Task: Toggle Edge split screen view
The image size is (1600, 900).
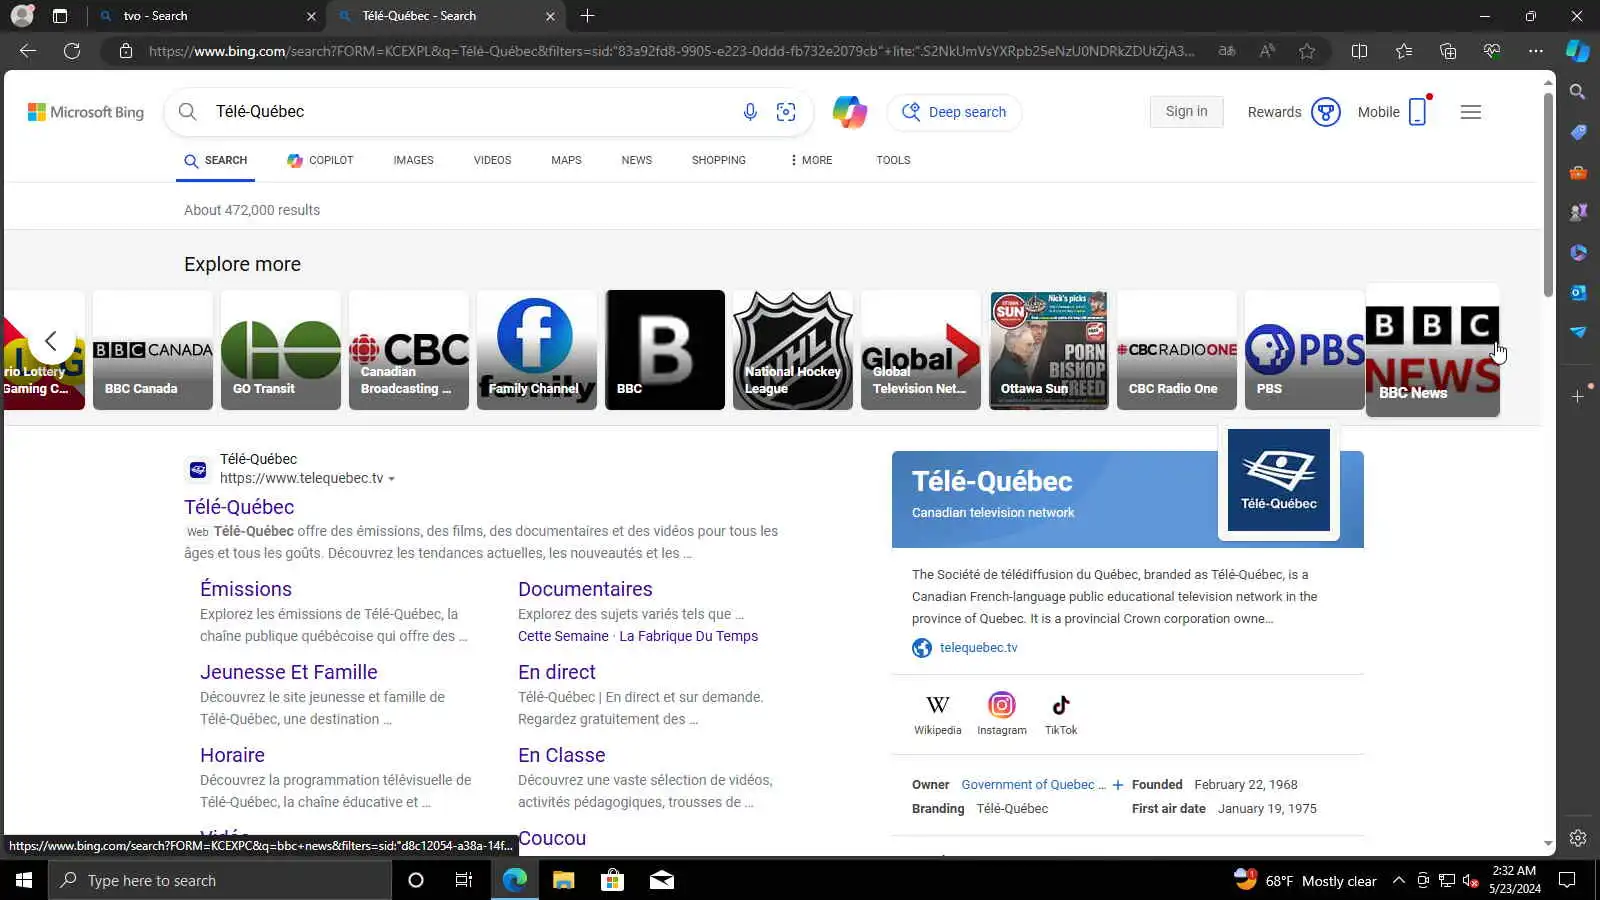Action: coord(1359,51)
